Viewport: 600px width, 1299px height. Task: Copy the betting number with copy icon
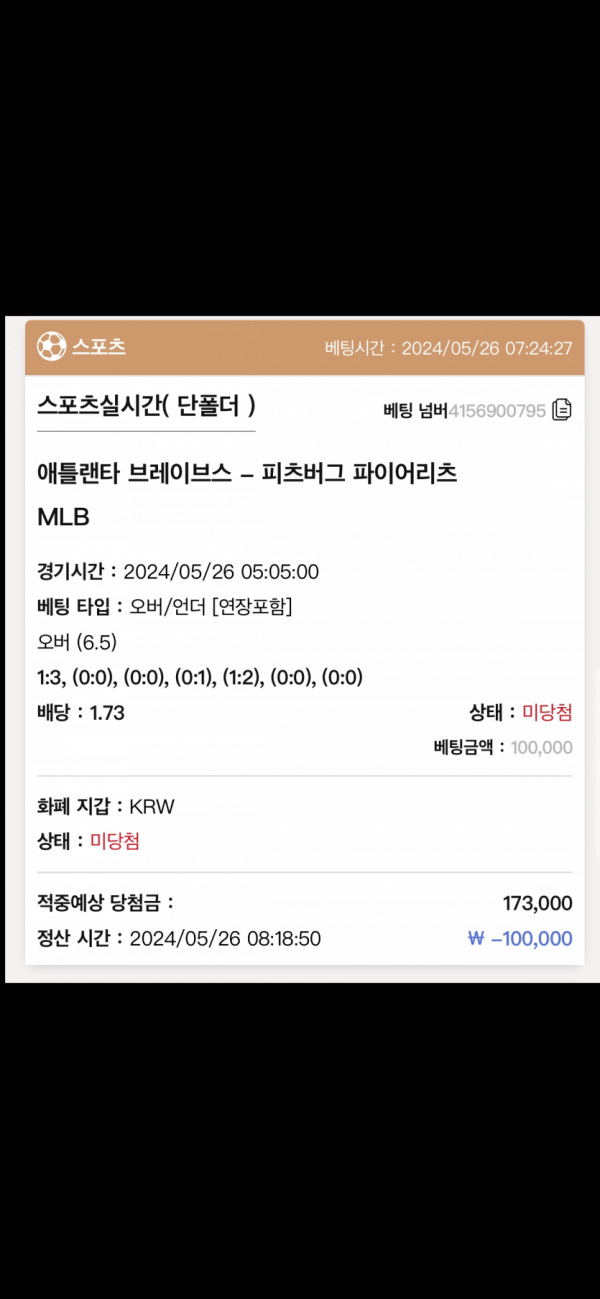point(562,410)
